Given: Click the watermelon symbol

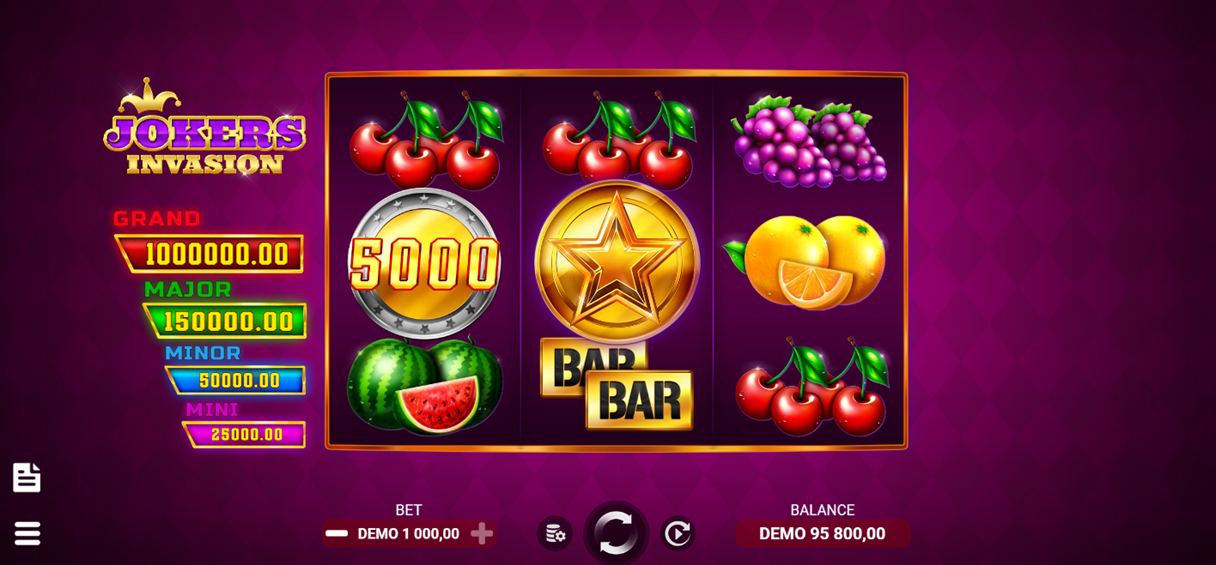Looking at the screenshot, I should pos(424,386).
